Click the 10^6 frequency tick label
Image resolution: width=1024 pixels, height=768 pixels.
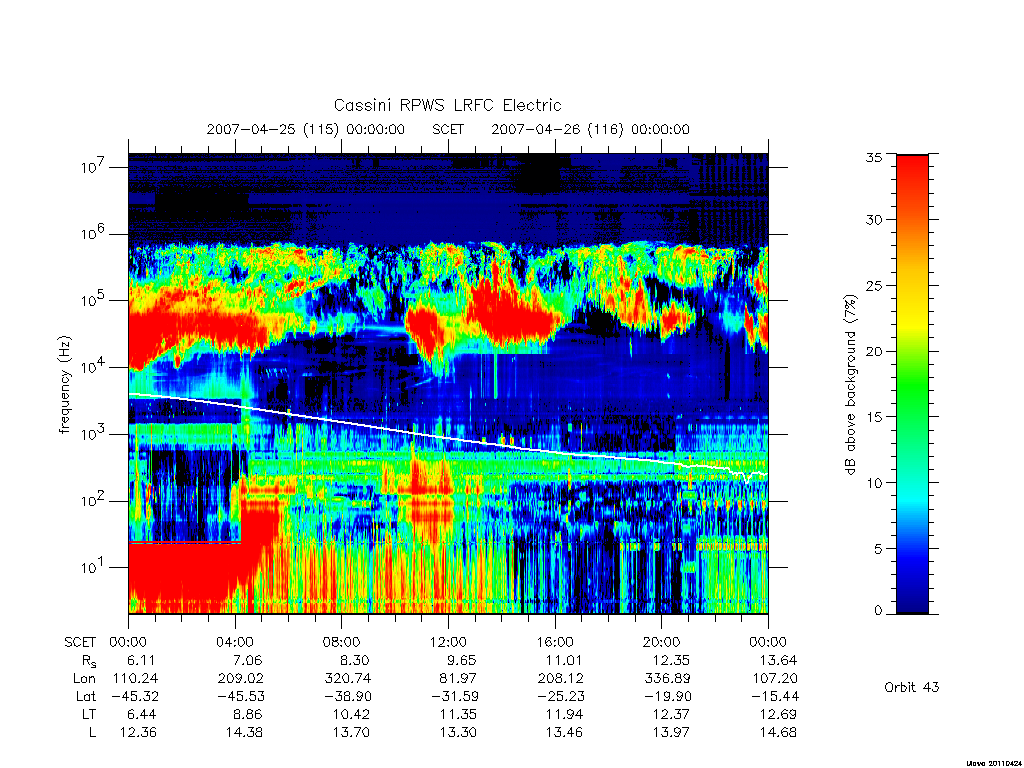click(94, 233)
